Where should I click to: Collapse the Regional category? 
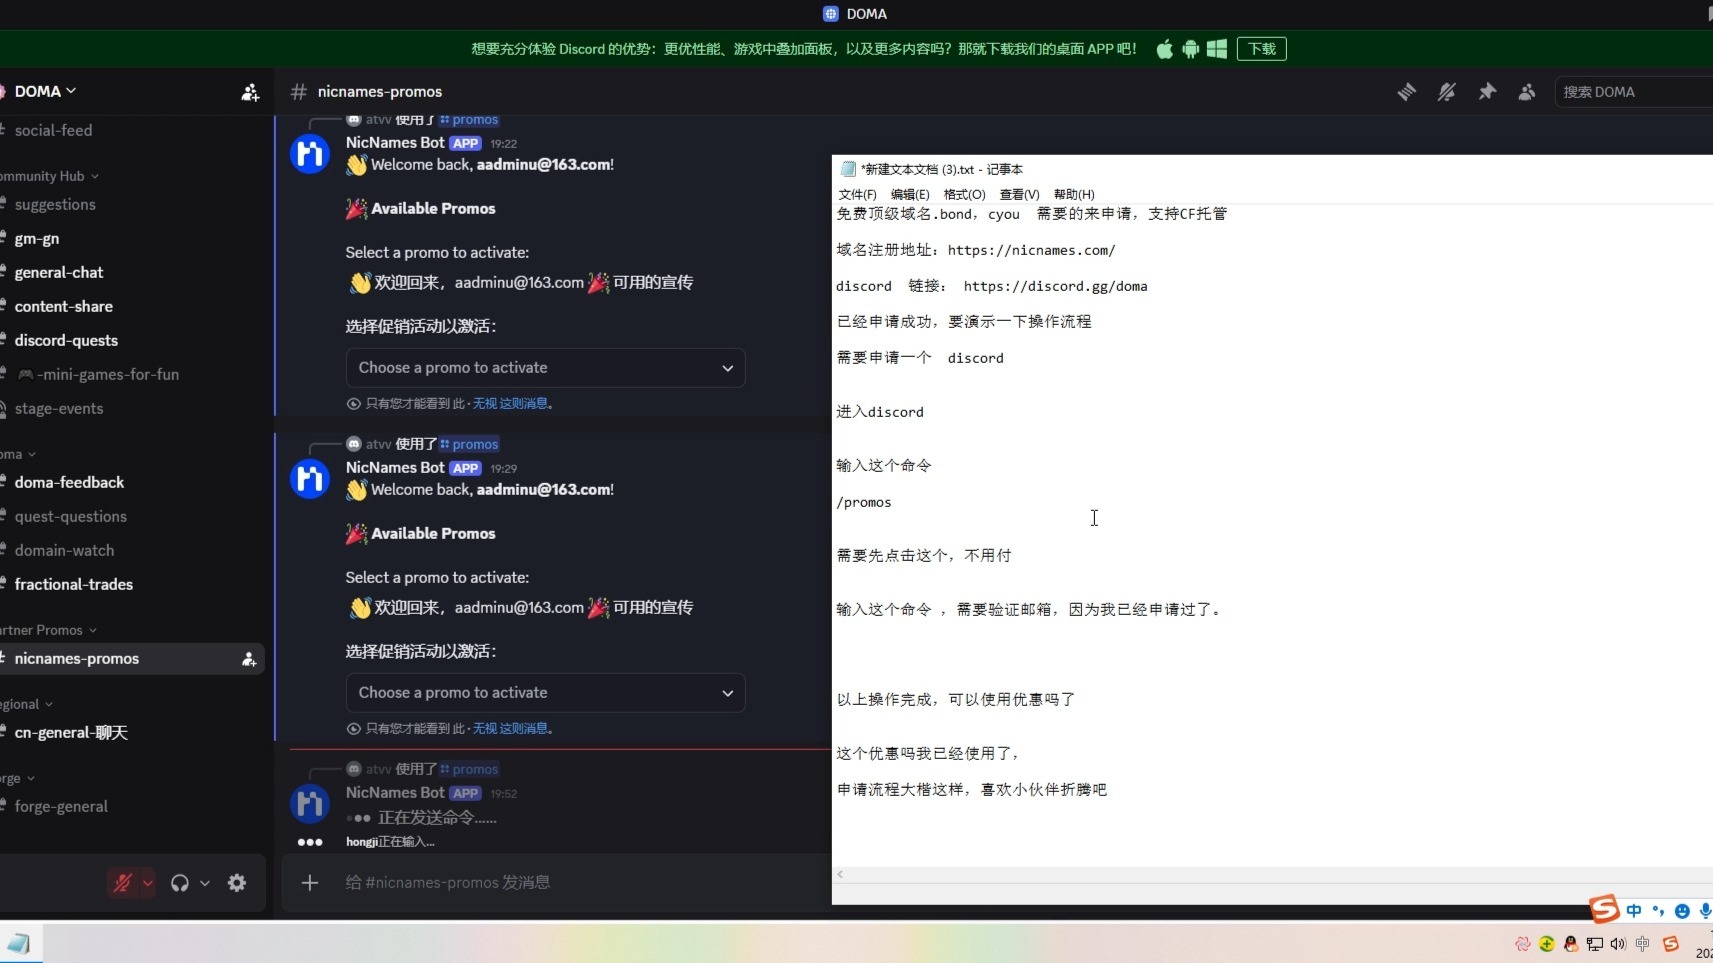pos(27,704)
